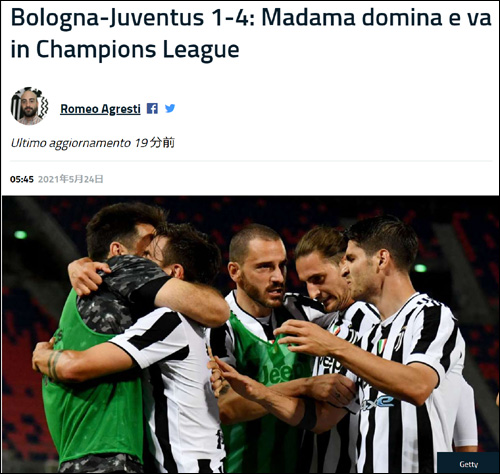Click the Italian tricolor shield on the striped jersey
The height and width of the screenshot is (474, 500).
pyautogui.click(x=382, y=346)
